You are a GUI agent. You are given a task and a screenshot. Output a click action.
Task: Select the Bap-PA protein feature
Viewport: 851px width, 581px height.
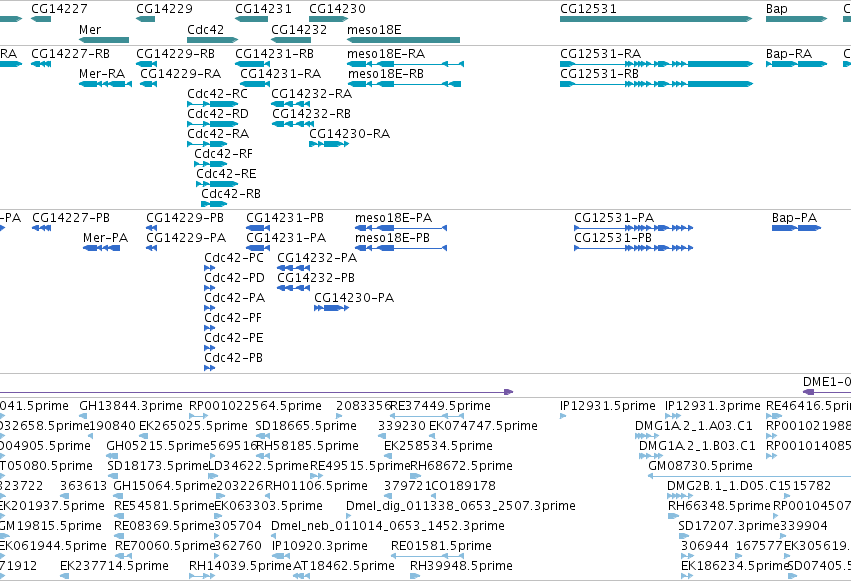[x=796, y=228]
